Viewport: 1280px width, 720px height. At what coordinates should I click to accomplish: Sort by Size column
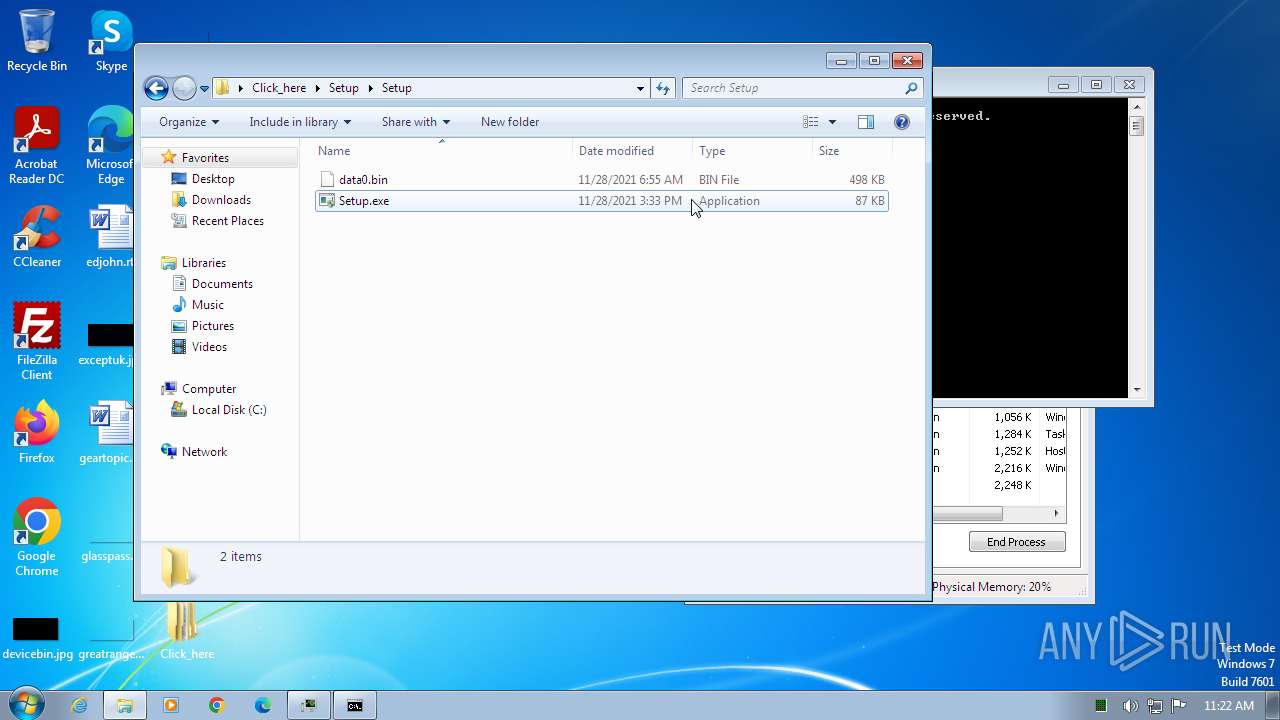coord(853,151)
